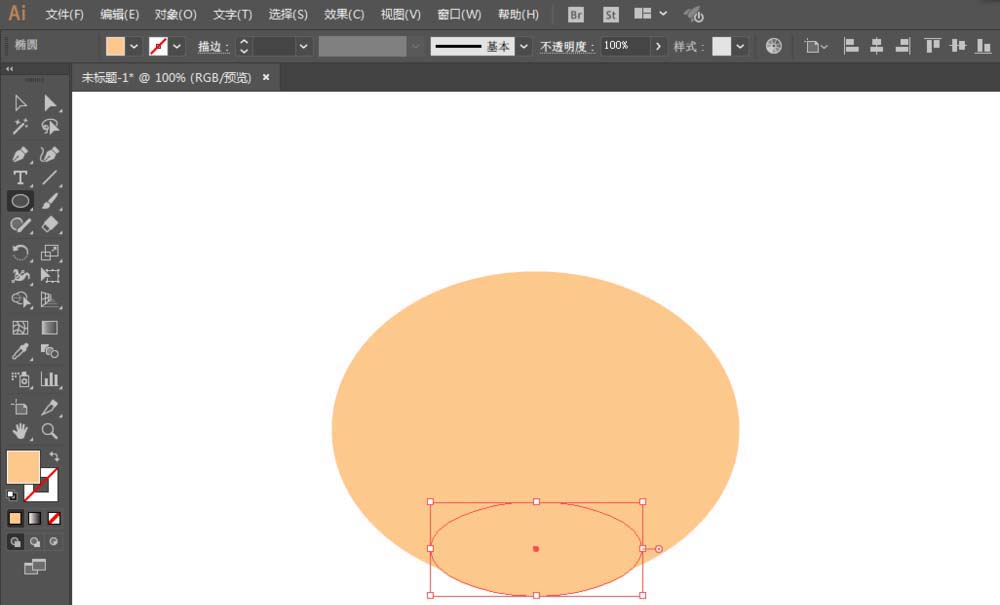This screenshot has height=605, width=1000.
Task: Select the Magic Wand tool
Action: [20, 127]
